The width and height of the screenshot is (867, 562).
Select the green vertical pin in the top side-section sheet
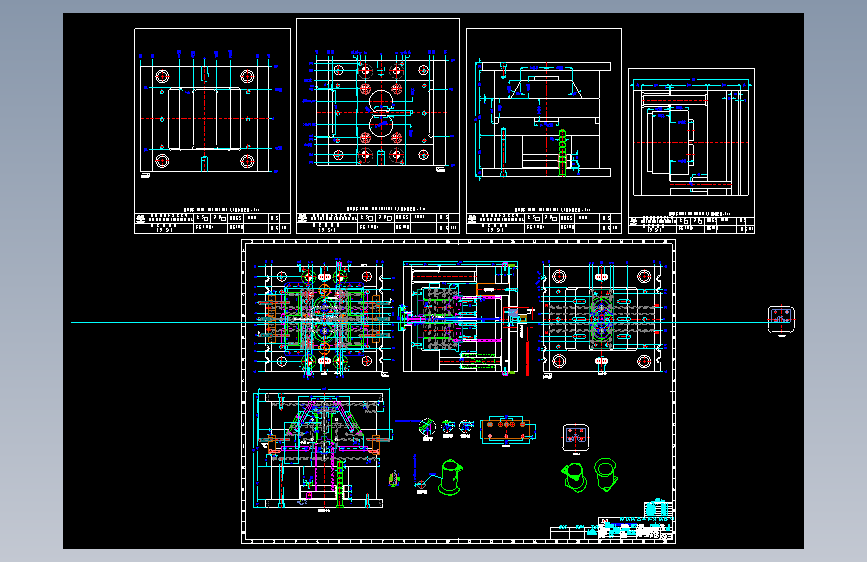coord(562,153)
